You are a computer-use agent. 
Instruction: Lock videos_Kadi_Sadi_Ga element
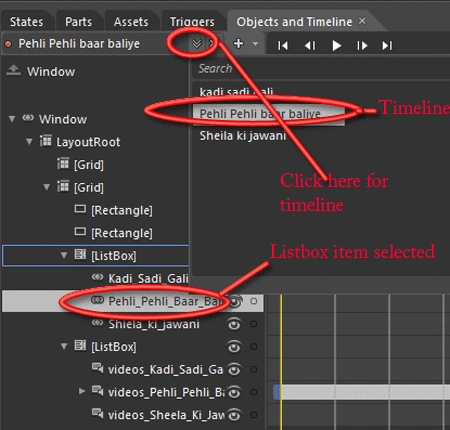[x=254, y=369]
